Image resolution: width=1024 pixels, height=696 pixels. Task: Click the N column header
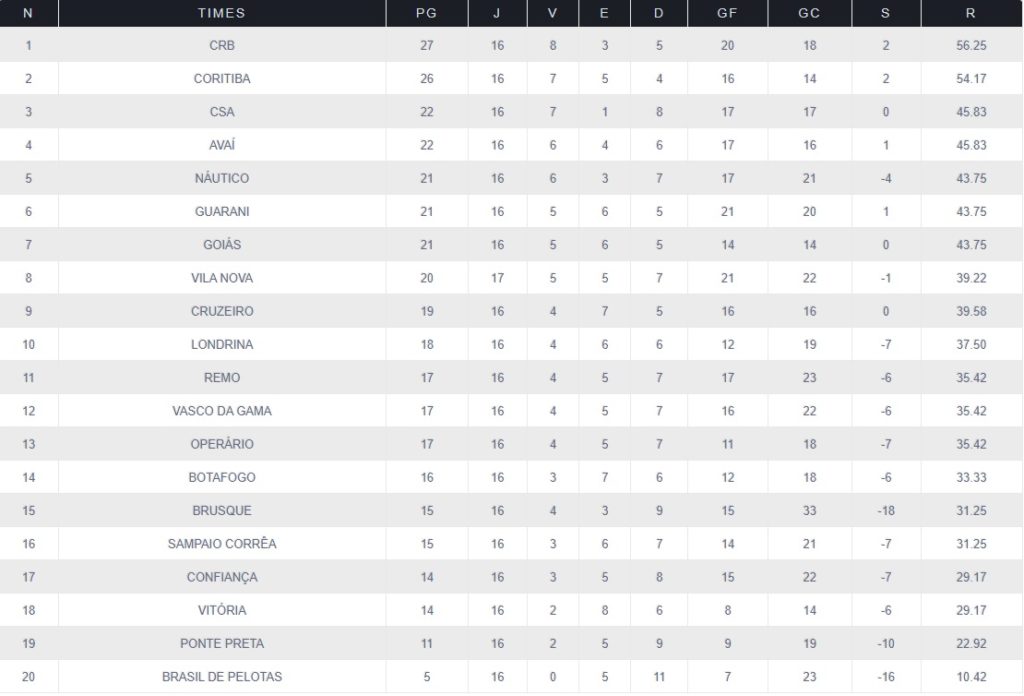[28, 13]
